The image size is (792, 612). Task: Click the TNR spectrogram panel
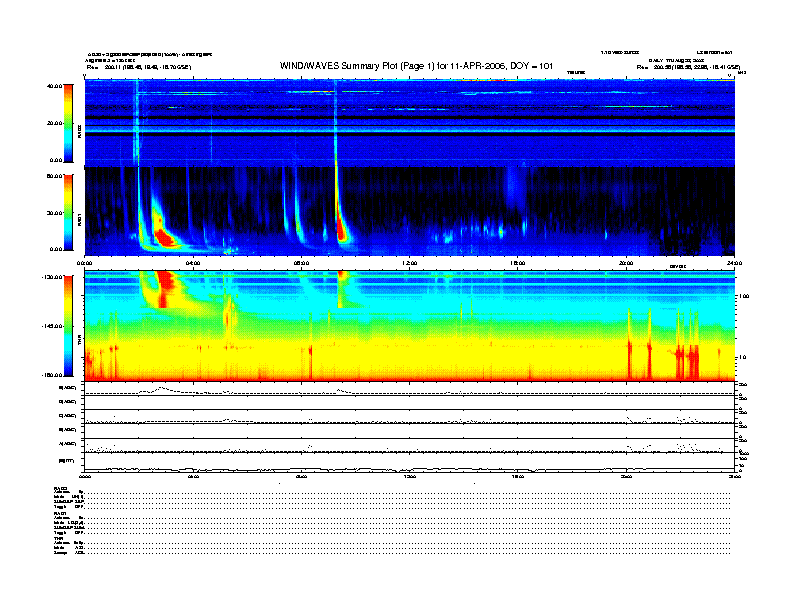click(x=410, y=326)
